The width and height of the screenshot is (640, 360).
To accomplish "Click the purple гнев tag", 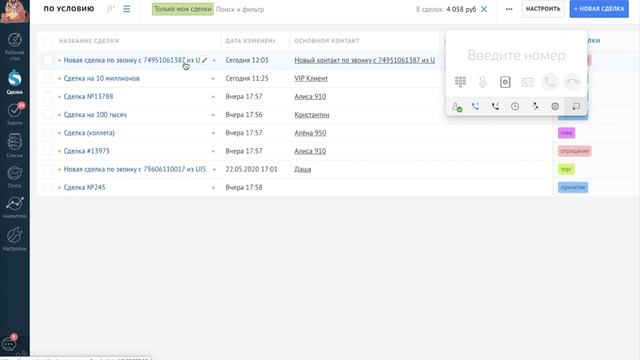I will pyautogui.click(x=567, y=133).
